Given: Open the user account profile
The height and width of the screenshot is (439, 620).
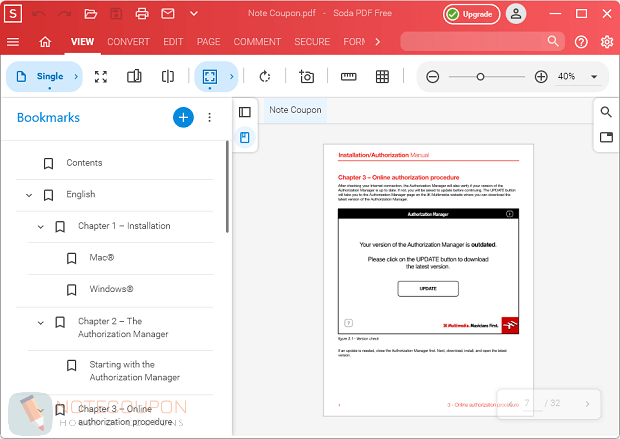Looking at the screenshot, I should tap(516, 14).
